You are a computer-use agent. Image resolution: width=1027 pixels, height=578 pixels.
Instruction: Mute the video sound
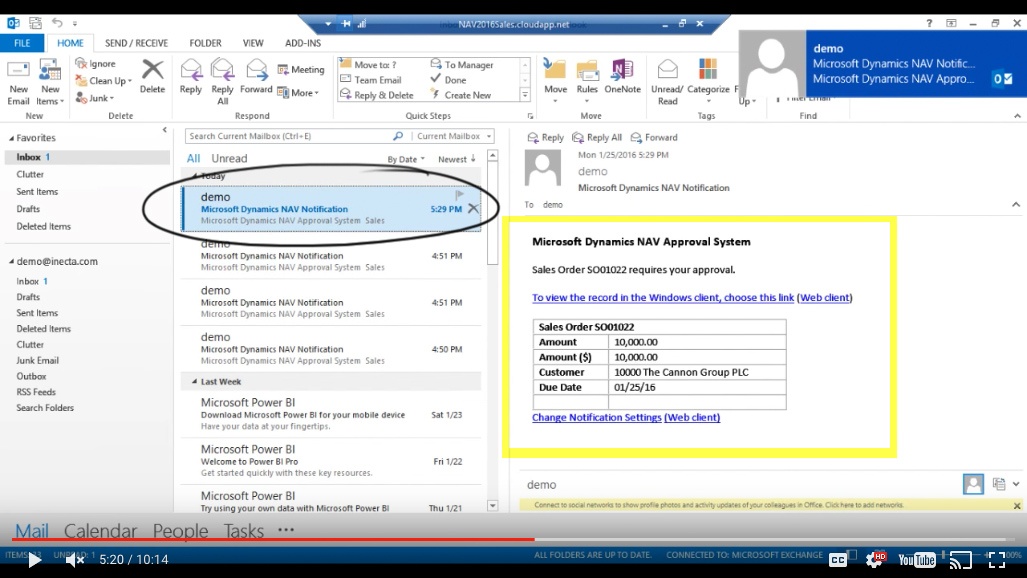coord(75,560)
